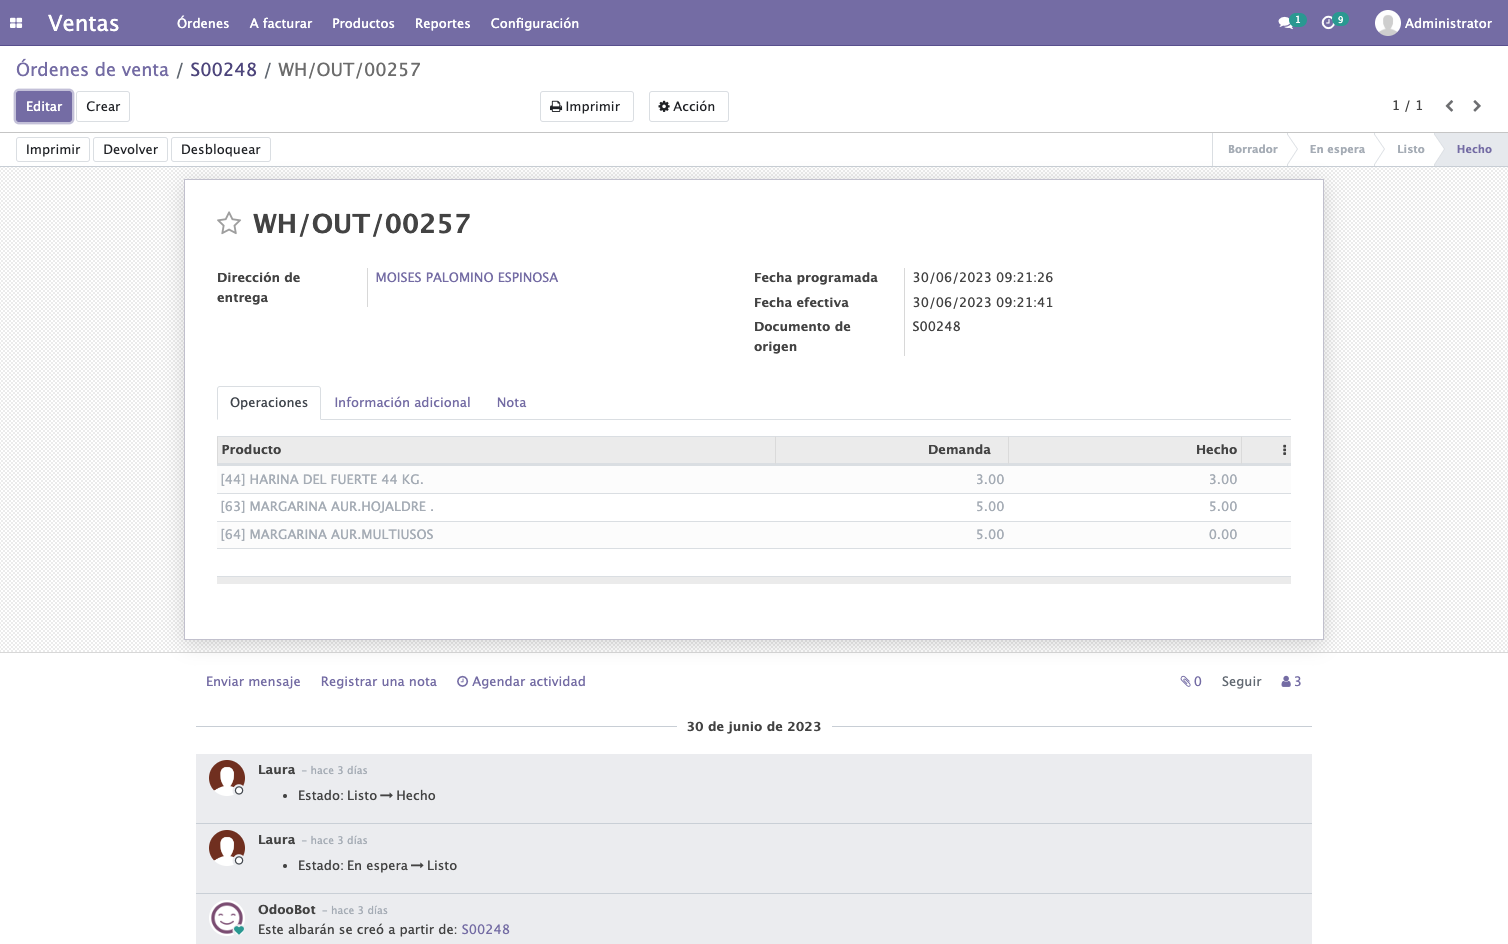Click Laura's avatar on En espera → Listo message
The image size is (1508, 944).
[x=227, y=847]
